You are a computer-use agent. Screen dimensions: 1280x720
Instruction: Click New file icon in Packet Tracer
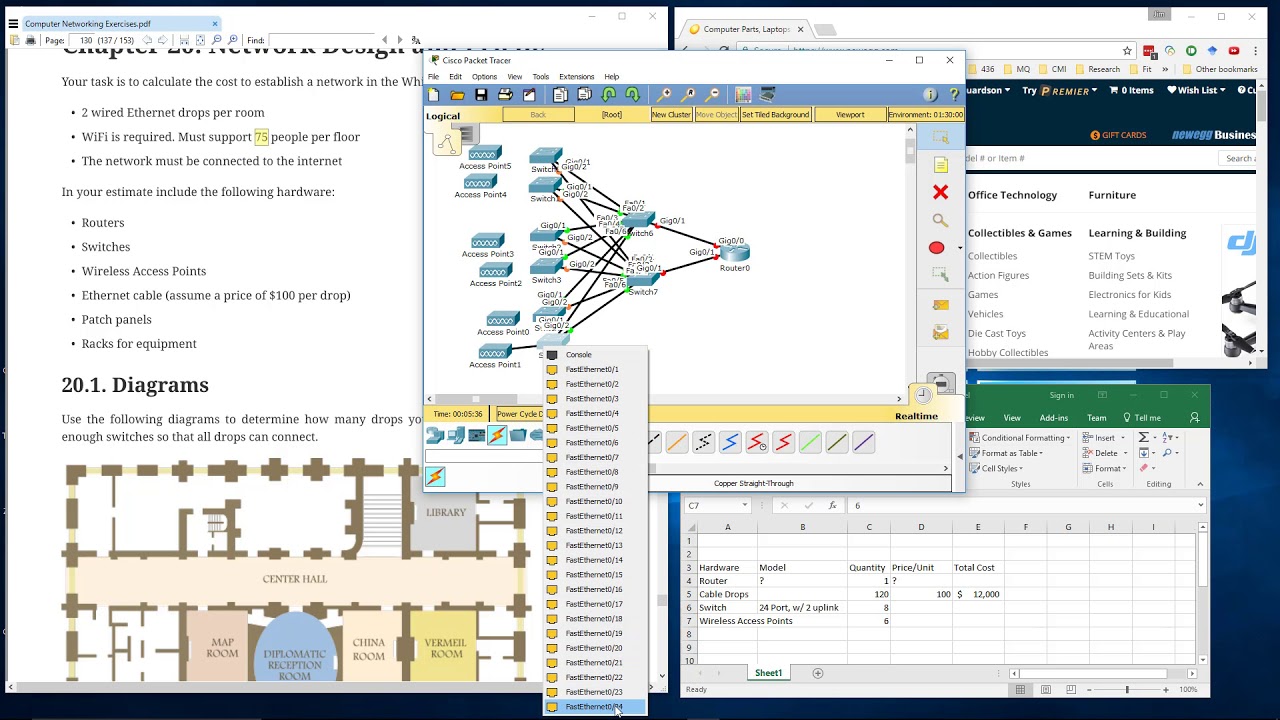click(434, 95)
